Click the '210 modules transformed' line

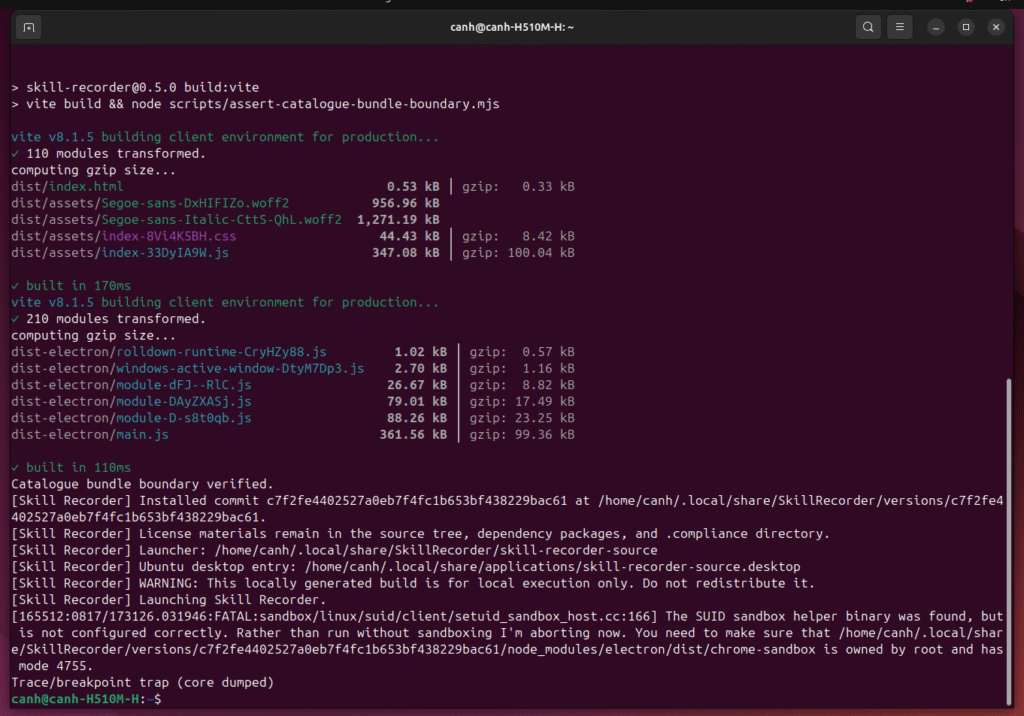tap(108, 319)
